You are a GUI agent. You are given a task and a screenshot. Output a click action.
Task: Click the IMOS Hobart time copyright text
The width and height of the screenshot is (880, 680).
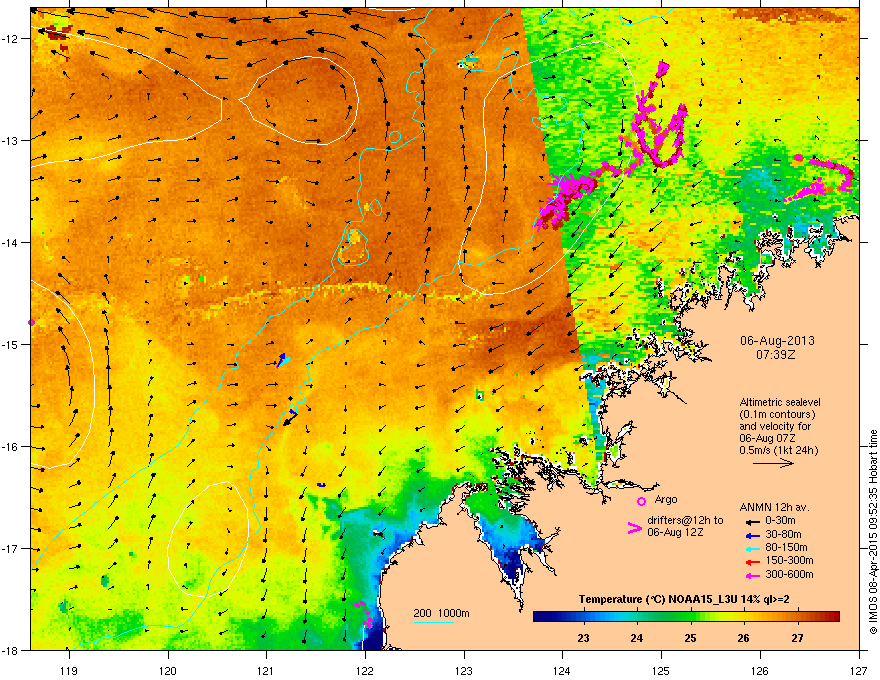click(873, 532)
